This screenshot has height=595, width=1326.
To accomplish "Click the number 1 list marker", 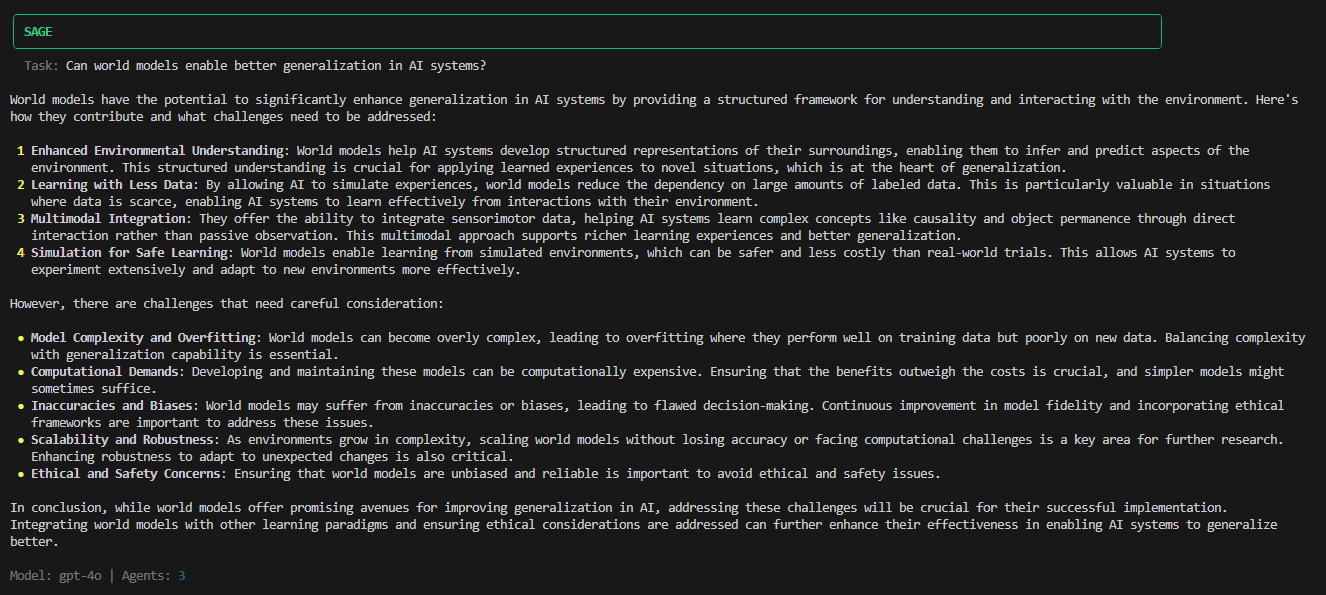I will 20,151.
